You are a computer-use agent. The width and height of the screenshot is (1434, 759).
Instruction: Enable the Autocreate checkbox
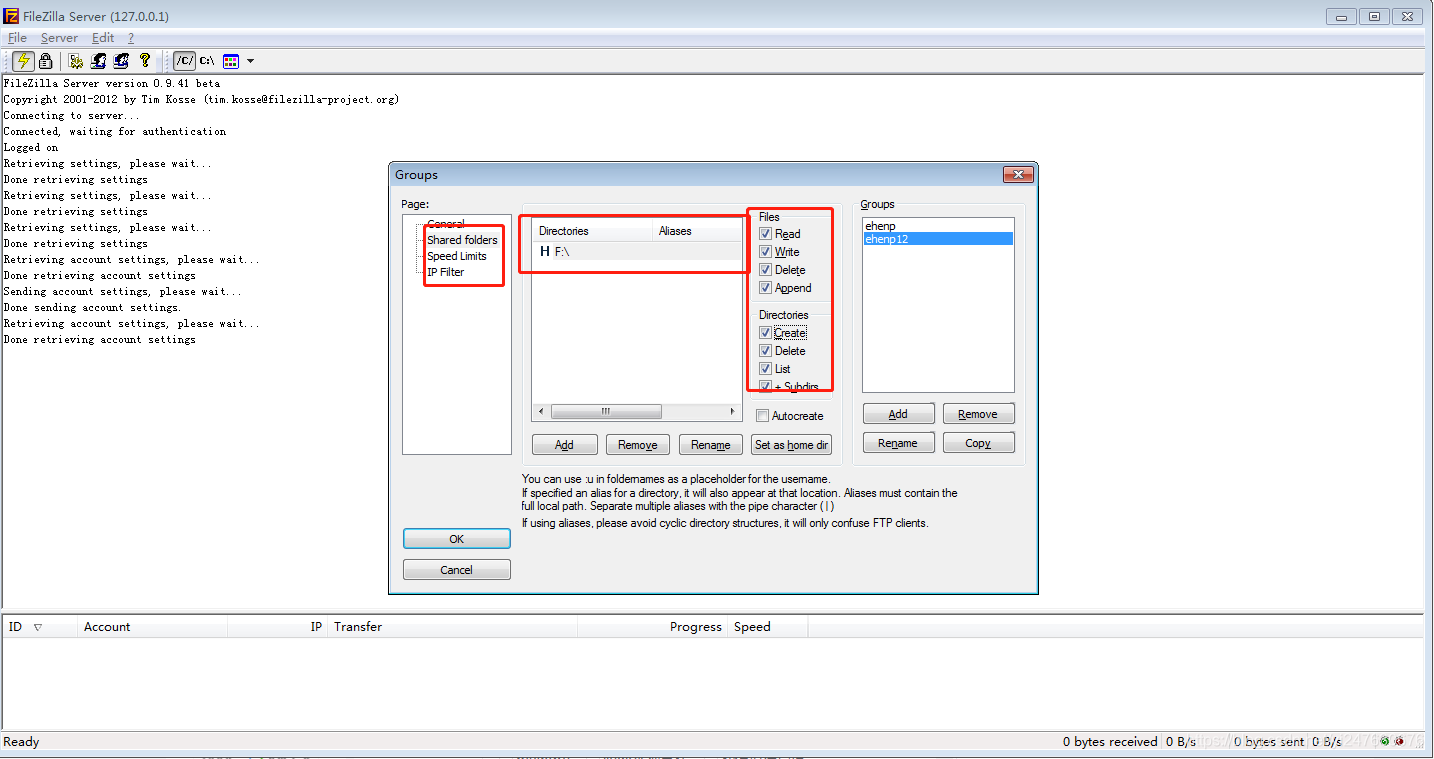(x=763, y=416)
